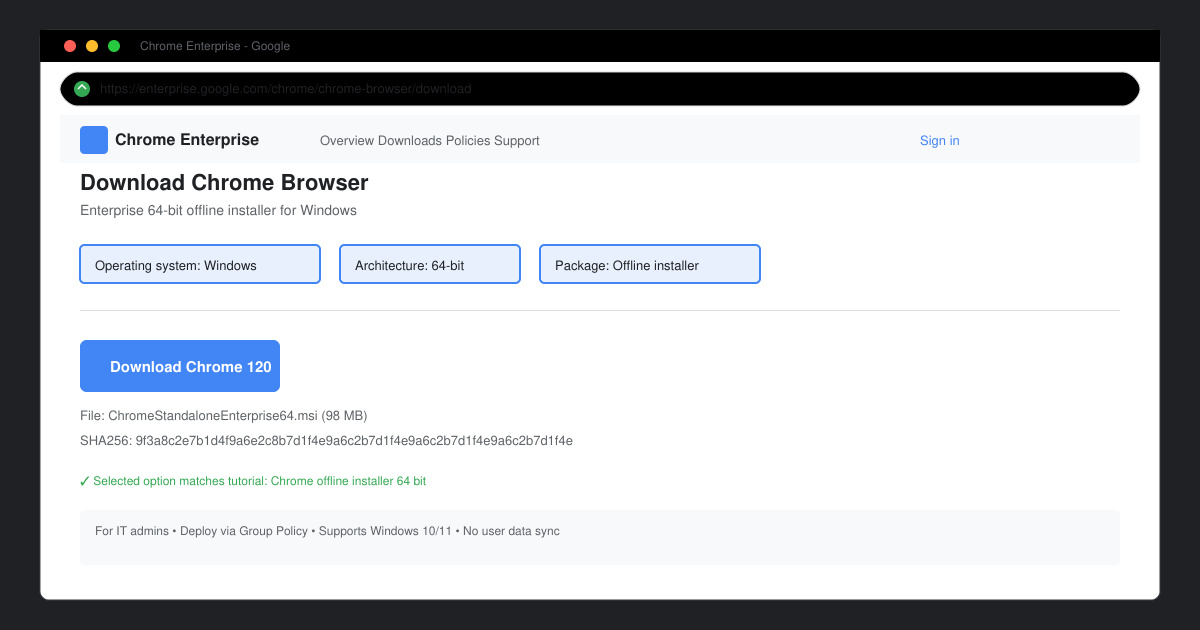The width and height of the screenshot is (1200, 630).
Task: Click the red close window dot
Action: (70, 46)
